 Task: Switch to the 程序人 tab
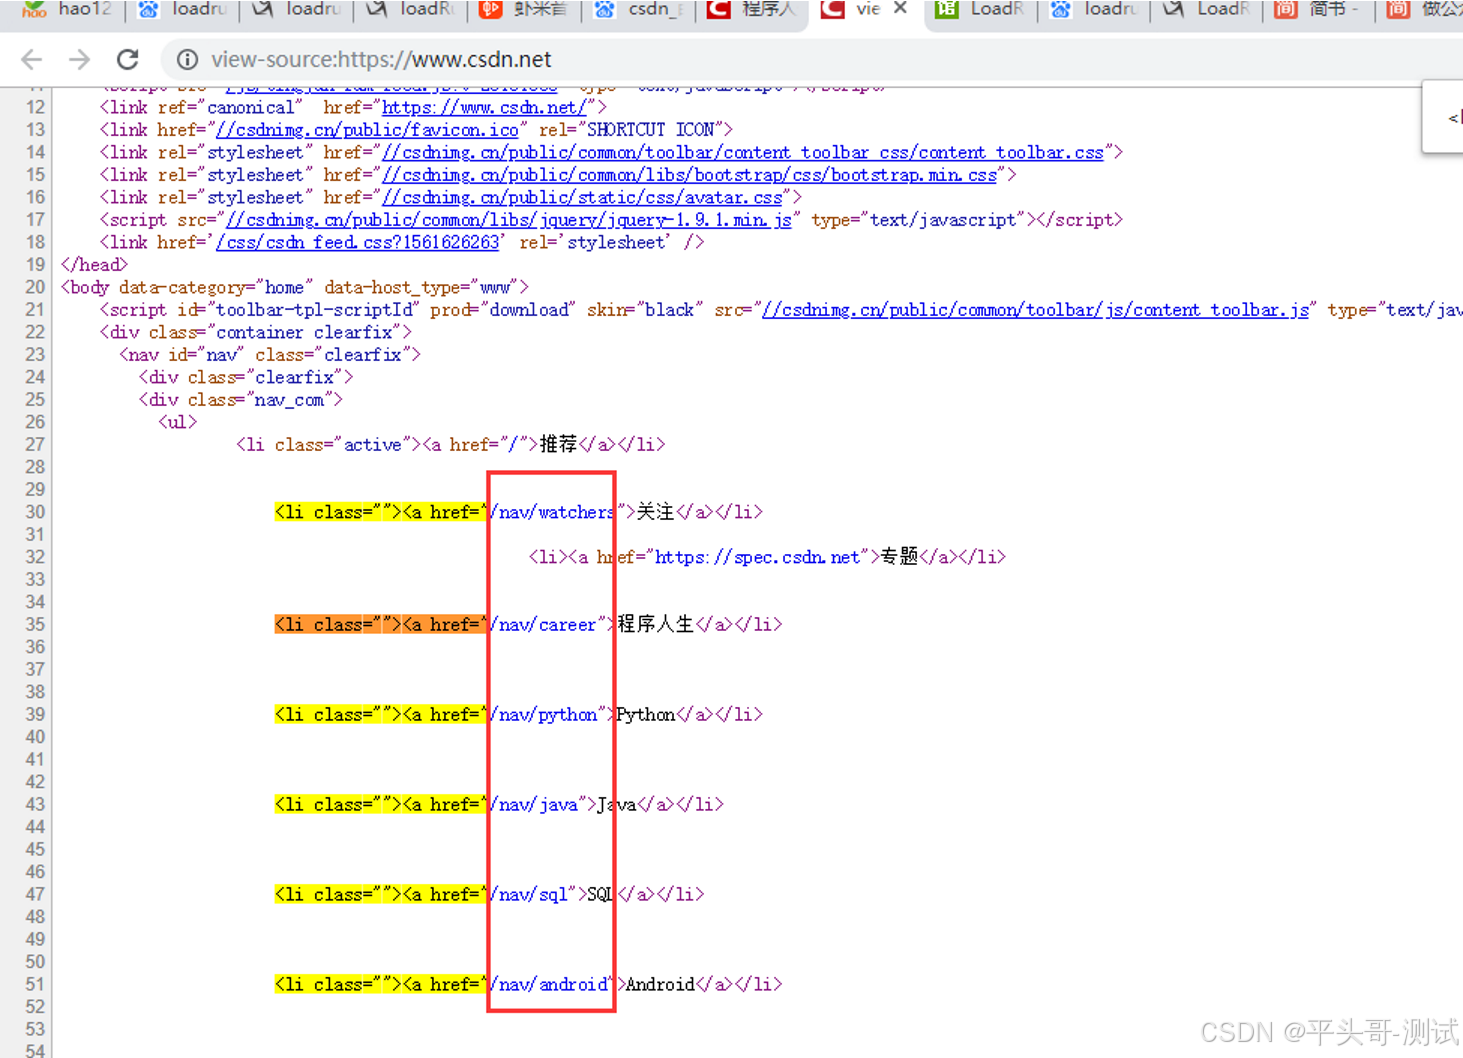[751, 9]
